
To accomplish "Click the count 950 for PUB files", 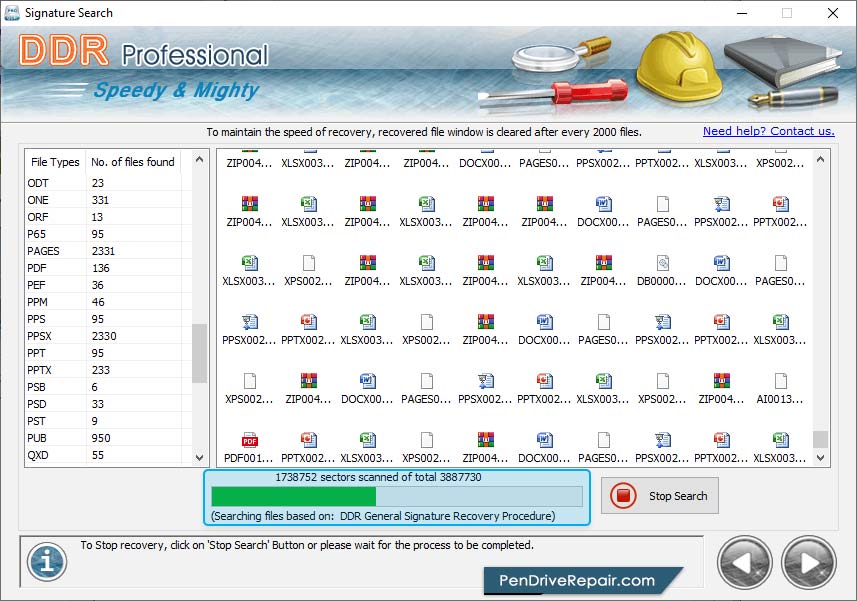I will (x=101, y=438).
